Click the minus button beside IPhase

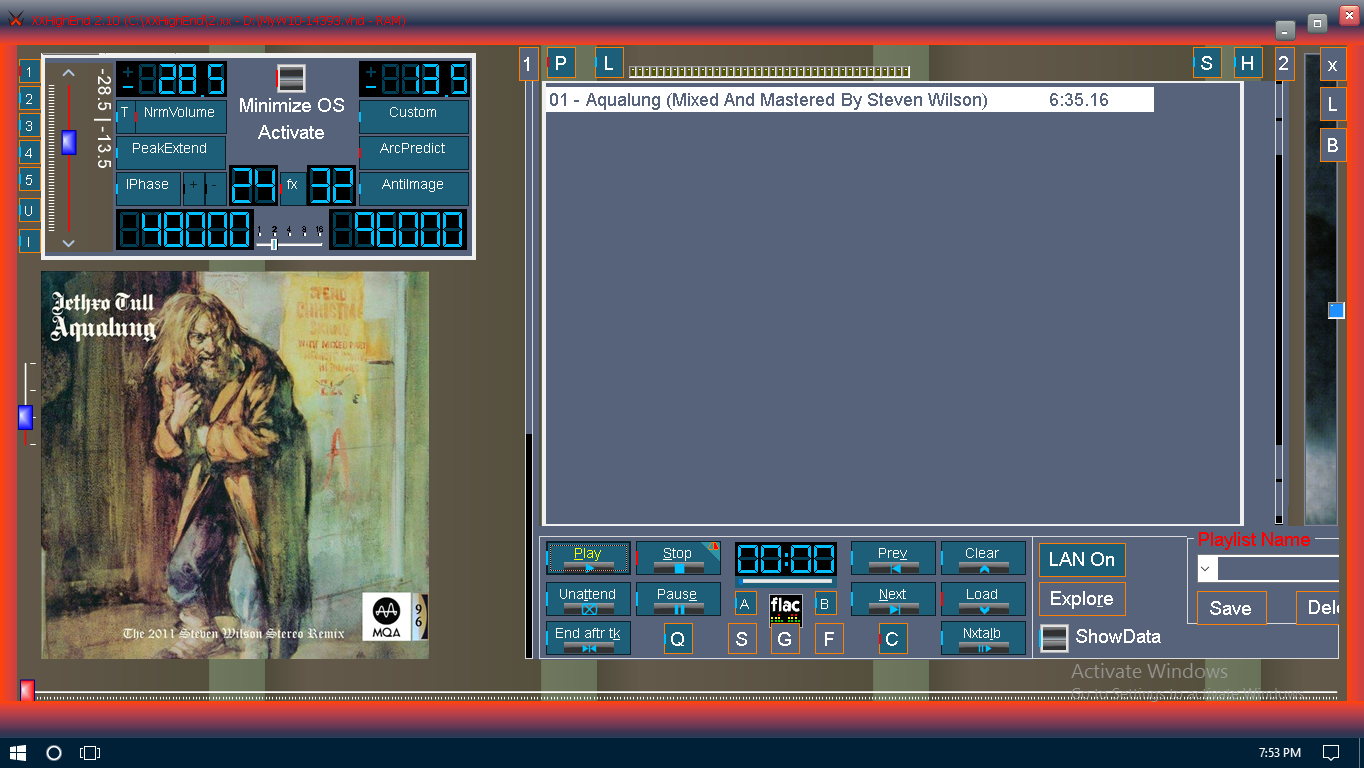[216, 188]
